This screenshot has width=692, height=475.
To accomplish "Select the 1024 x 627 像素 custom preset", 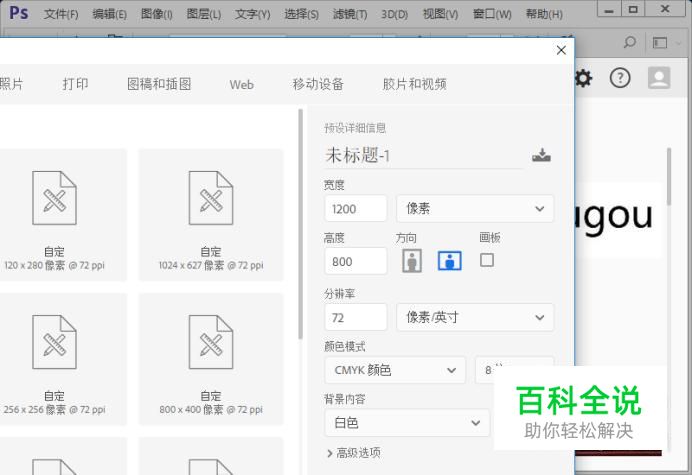I will (211, 215).
